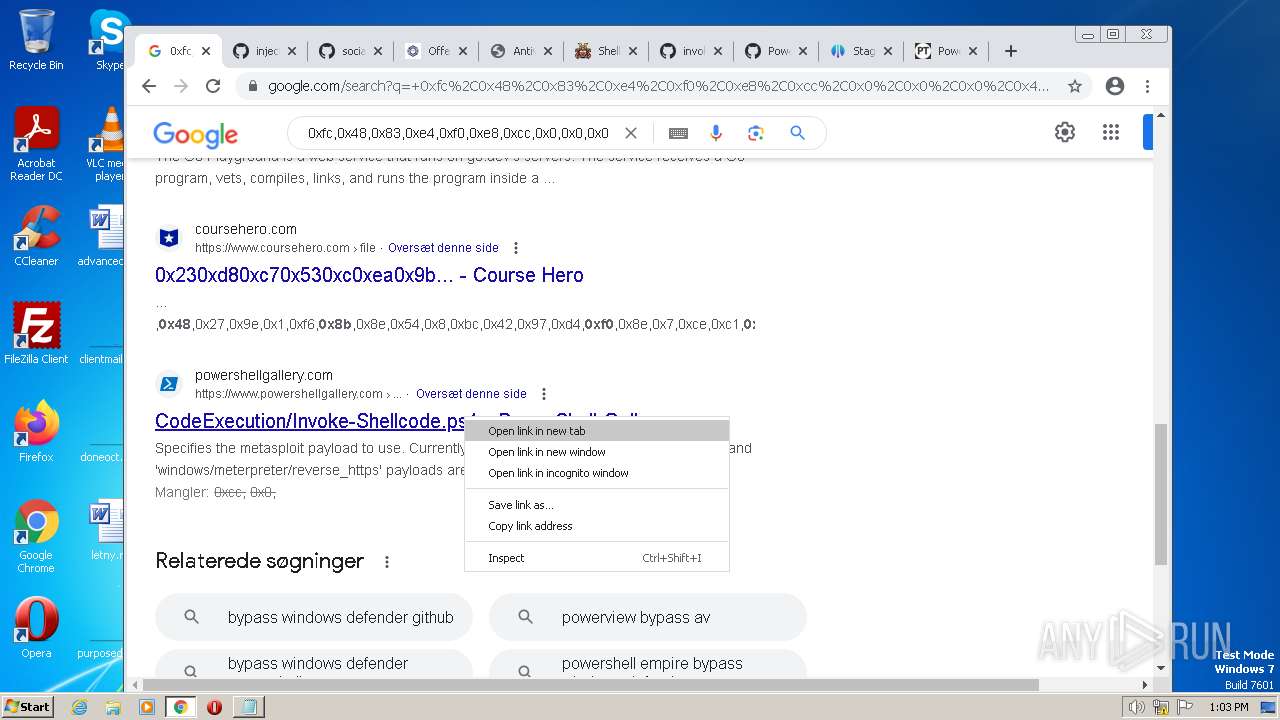Choose Open link in incognito window
The image size is (1280, 720).
click(x=597, y=473)
